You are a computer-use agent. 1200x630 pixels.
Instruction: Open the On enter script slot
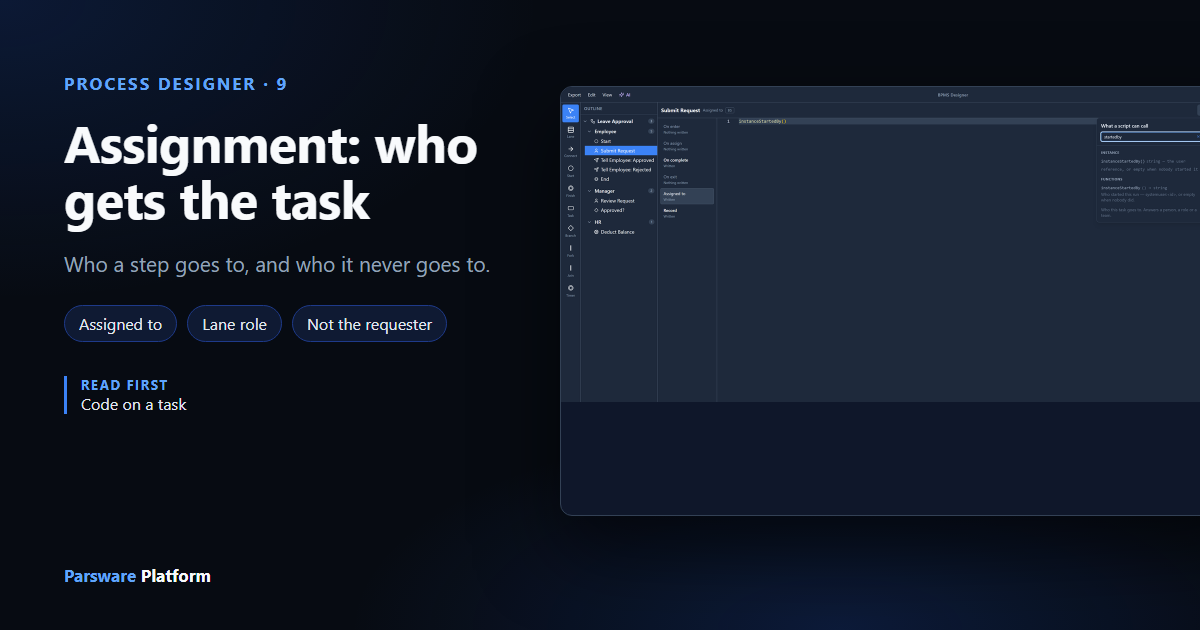(x=687, y=129)
